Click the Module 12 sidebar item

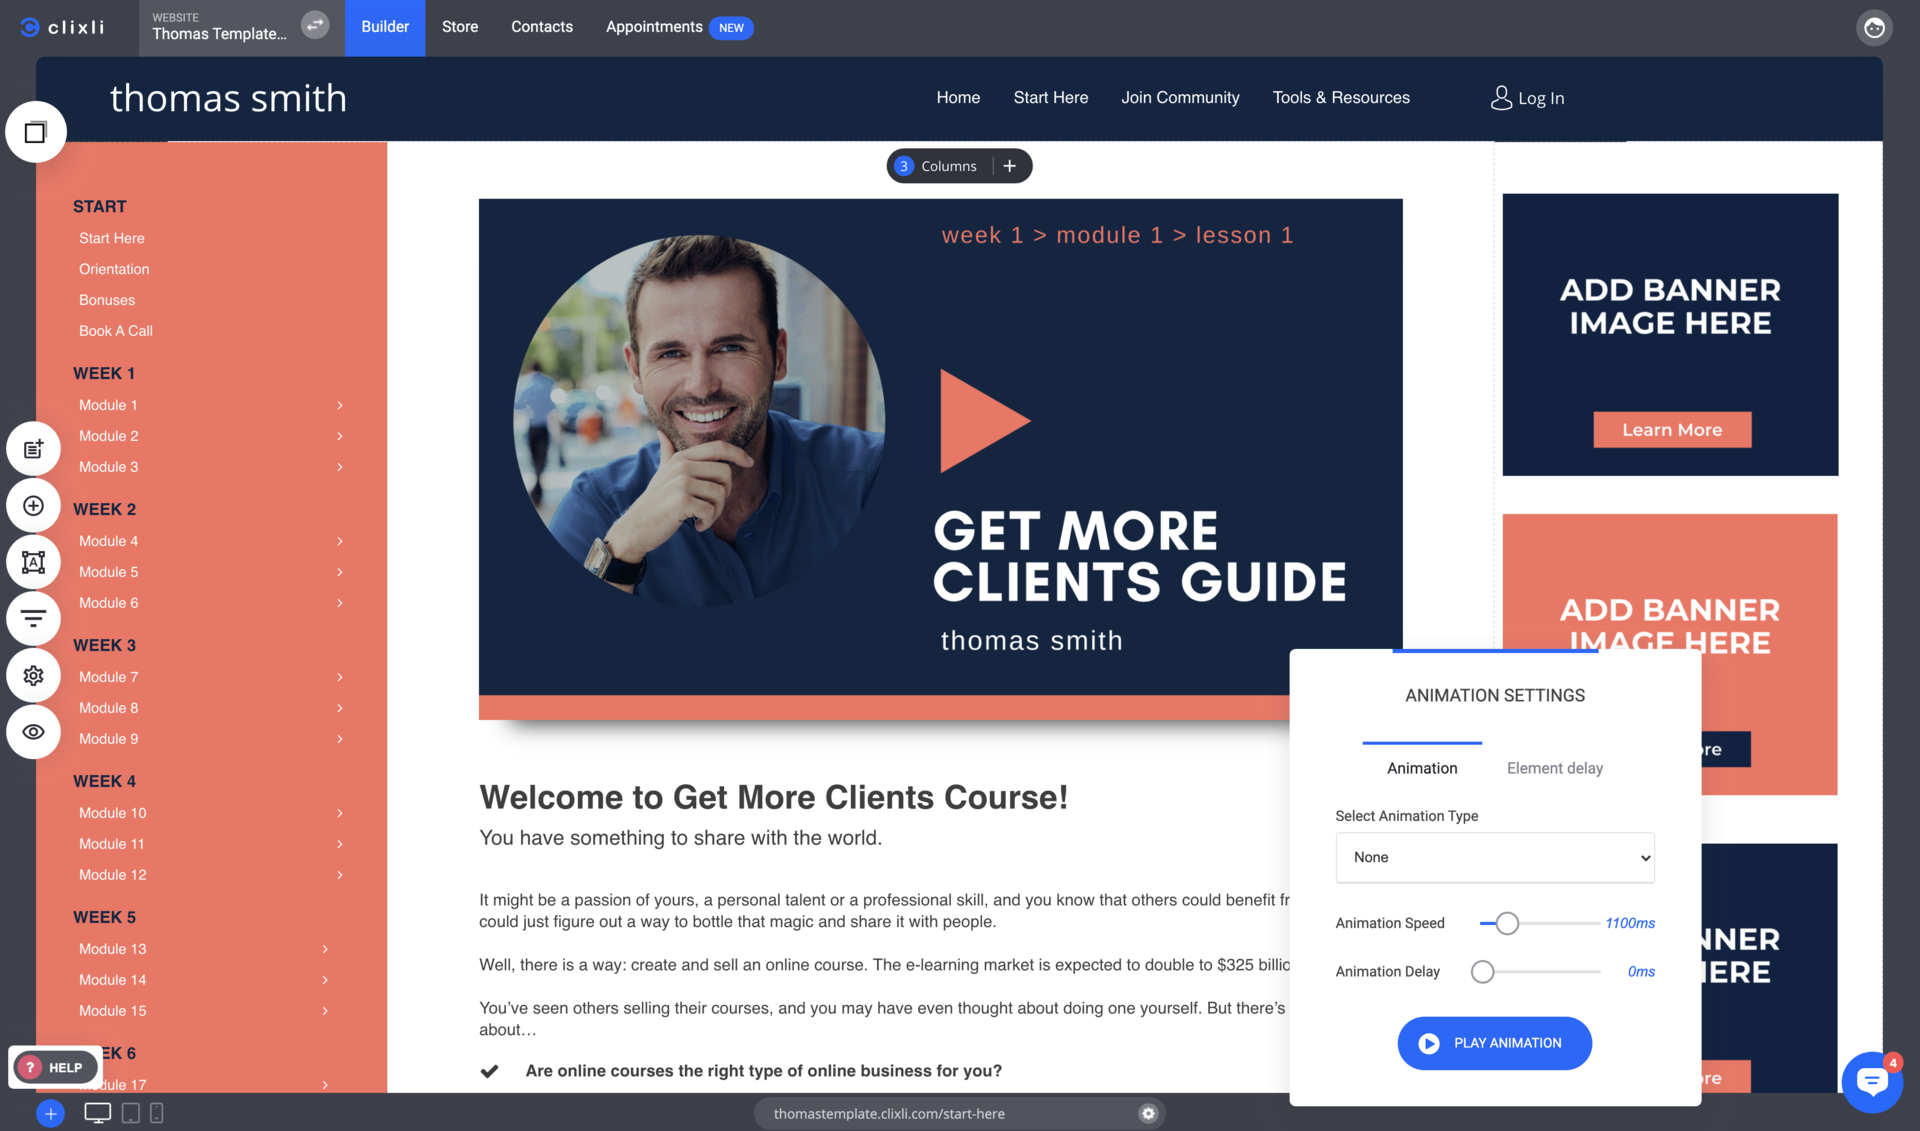point(113,875)
